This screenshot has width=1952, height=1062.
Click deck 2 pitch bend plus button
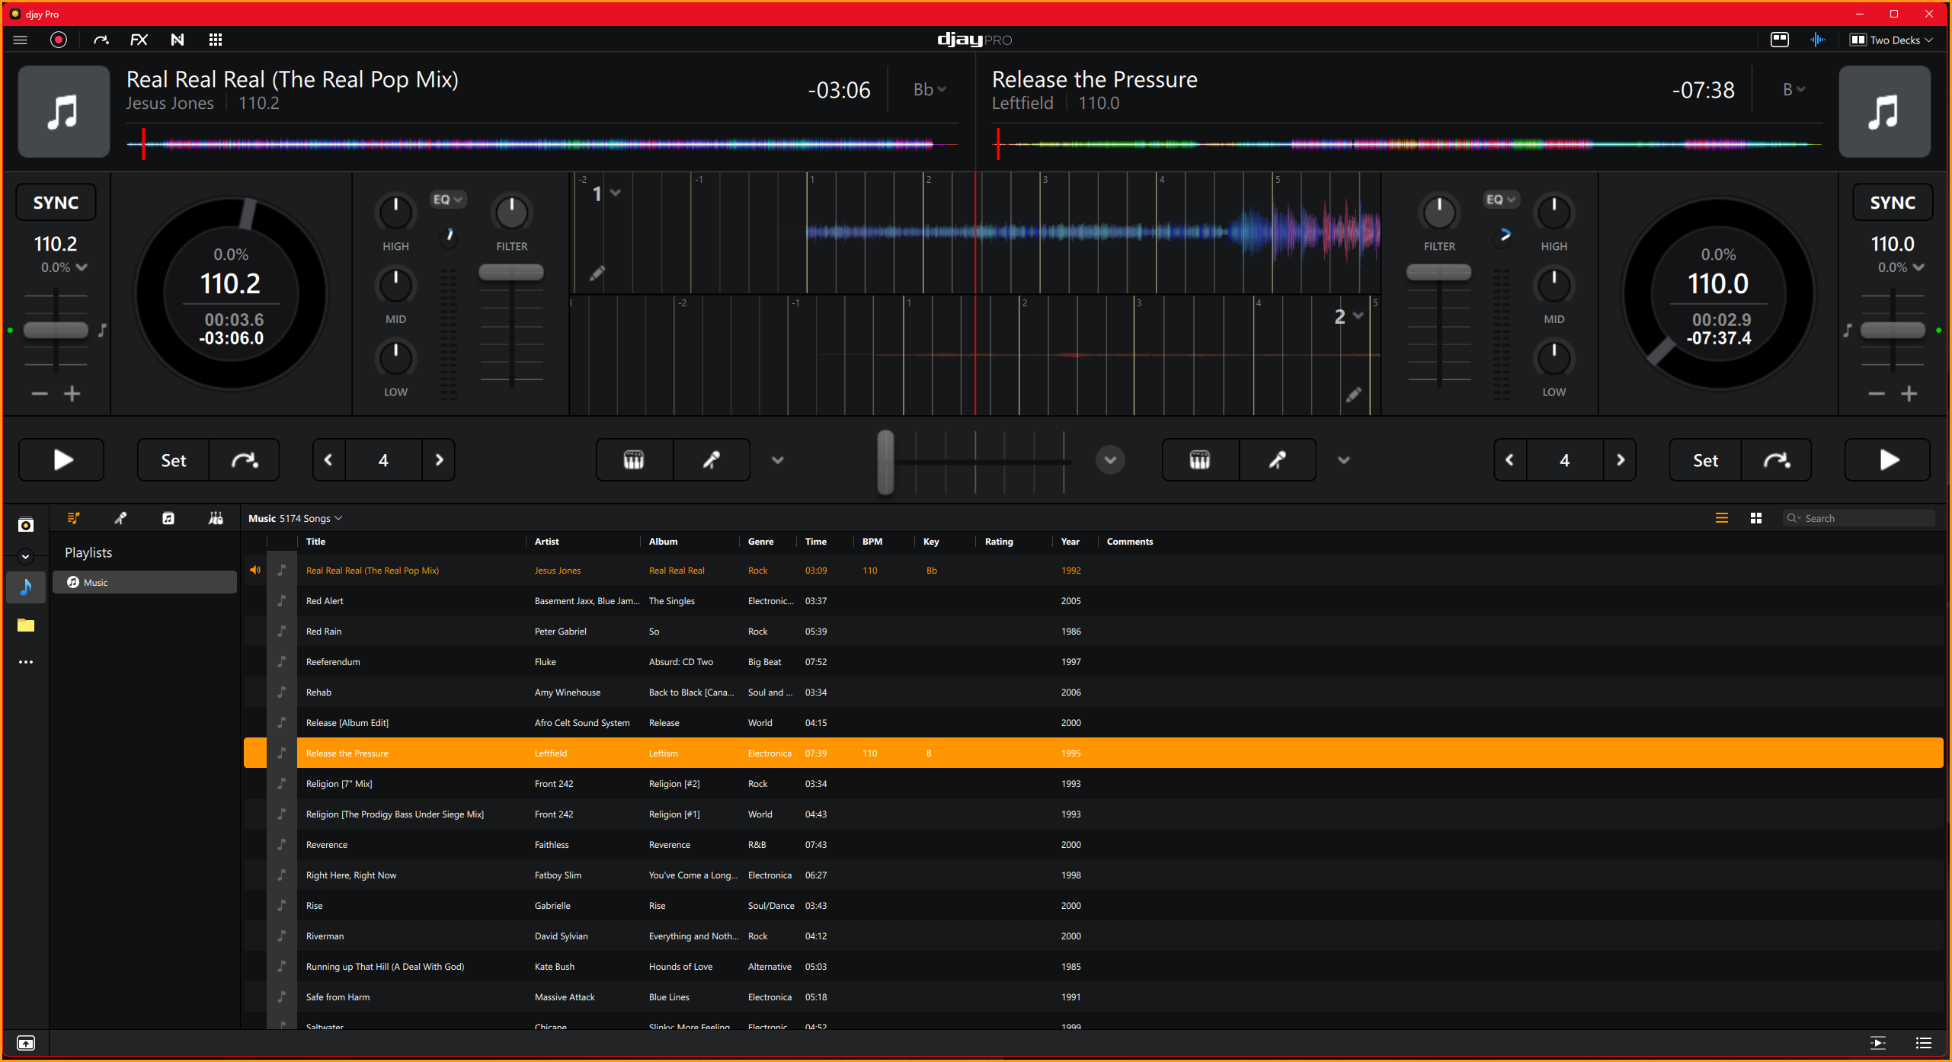tap(1909, 394)
